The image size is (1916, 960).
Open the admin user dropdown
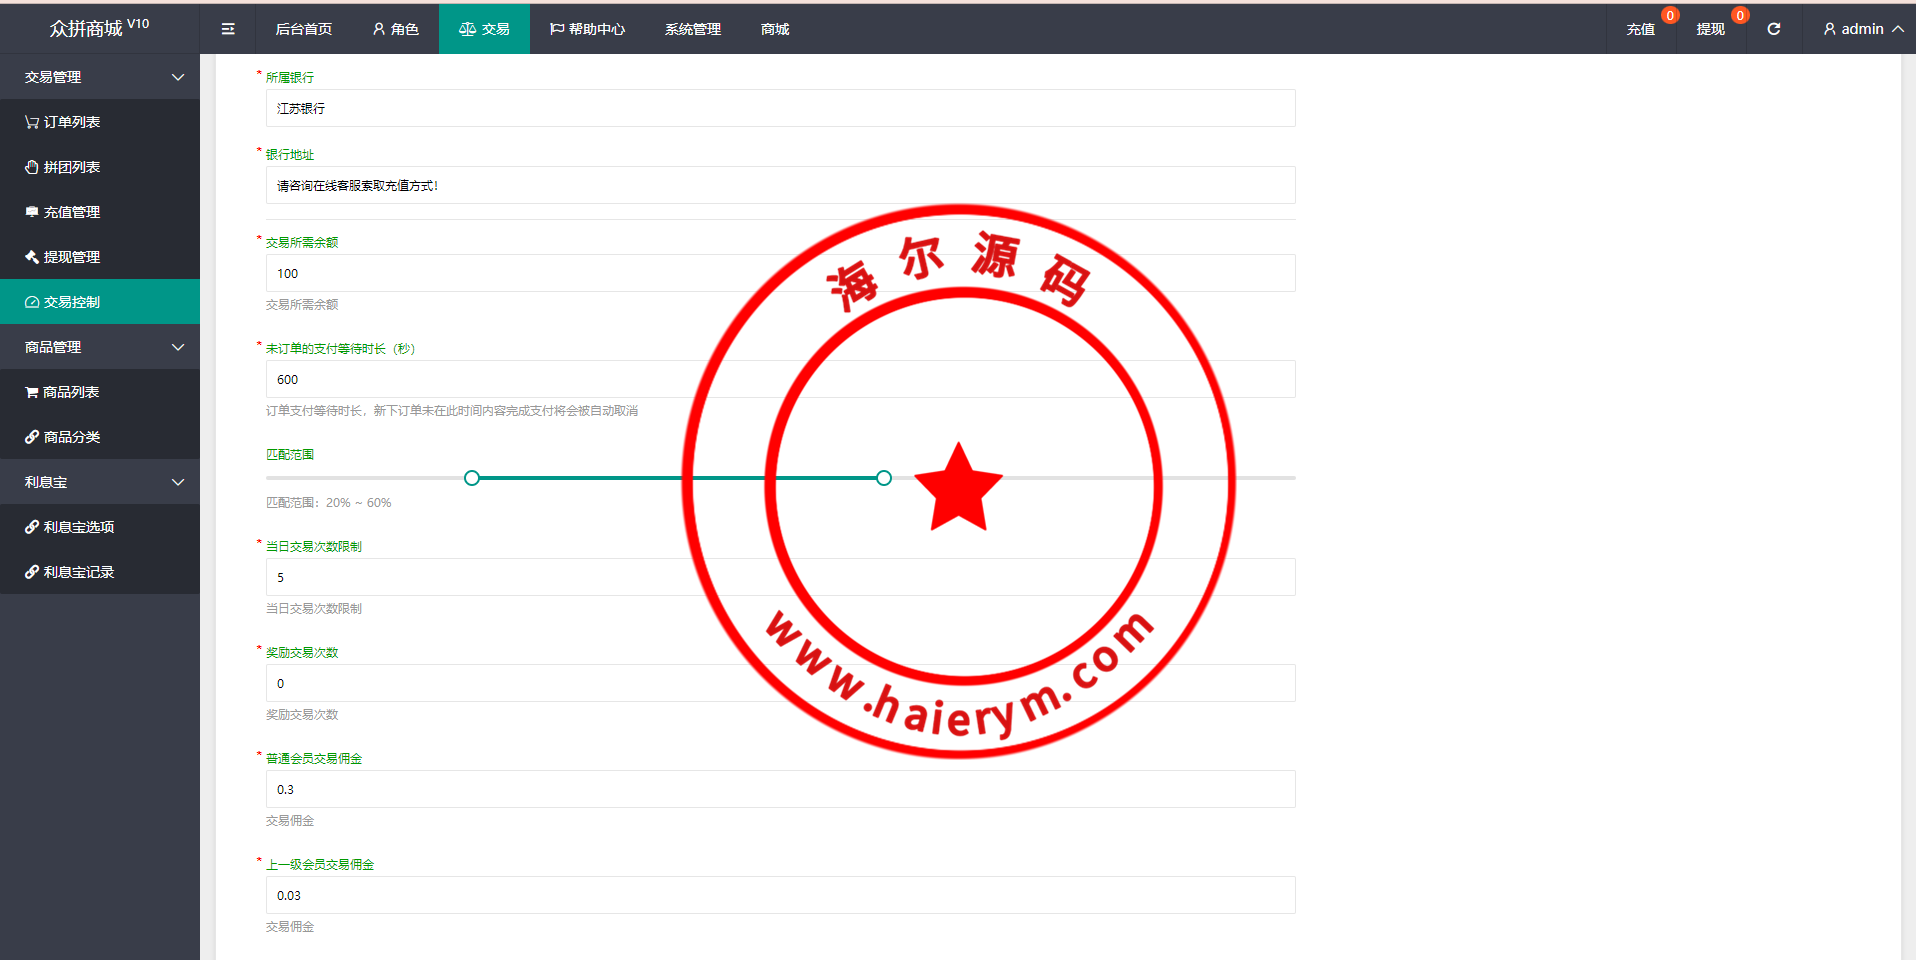(1862, 29)
